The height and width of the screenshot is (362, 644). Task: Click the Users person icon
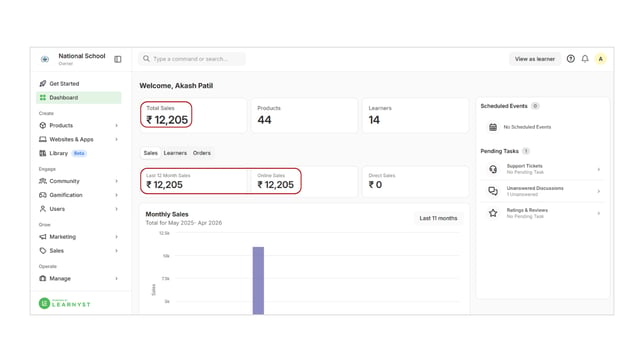43,209
